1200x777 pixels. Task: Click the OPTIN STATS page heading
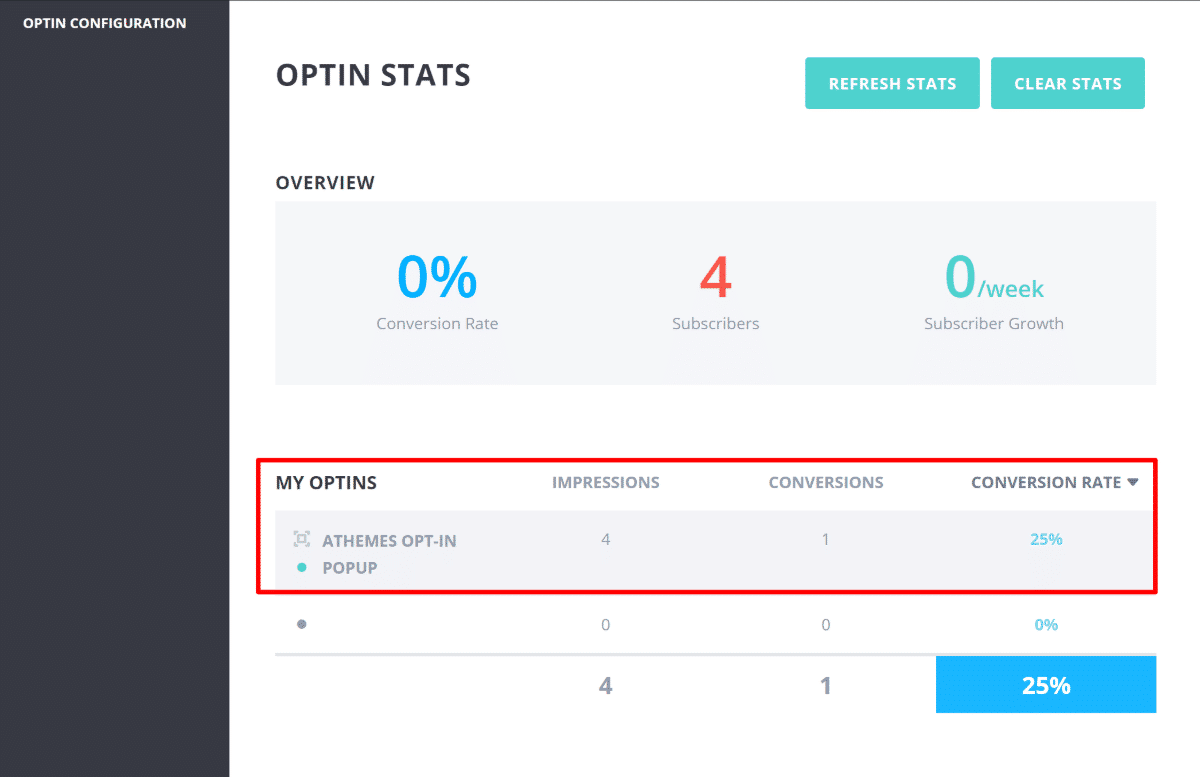pos(373,75)
